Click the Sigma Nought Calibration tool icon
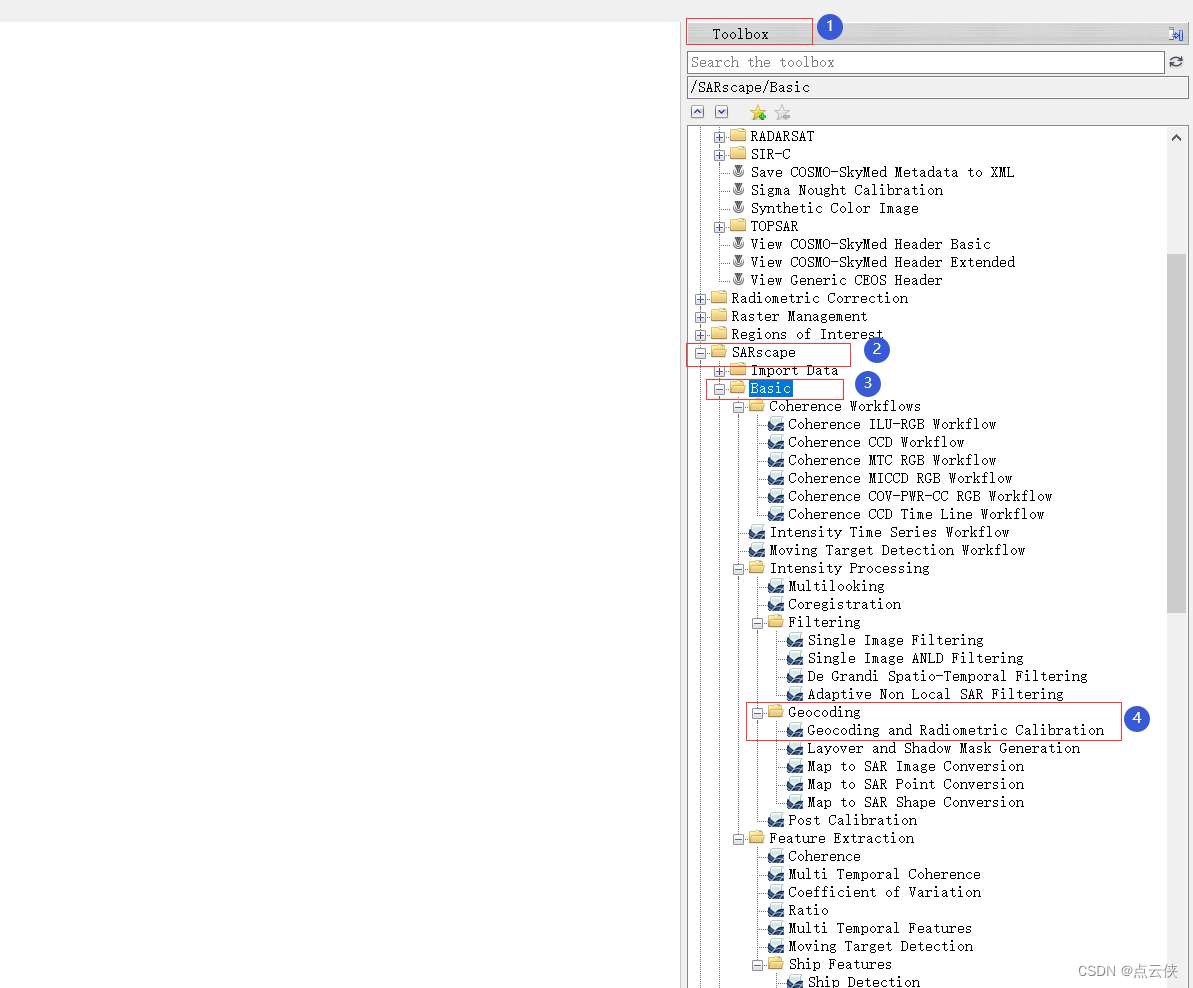 [x=738, y=189]
